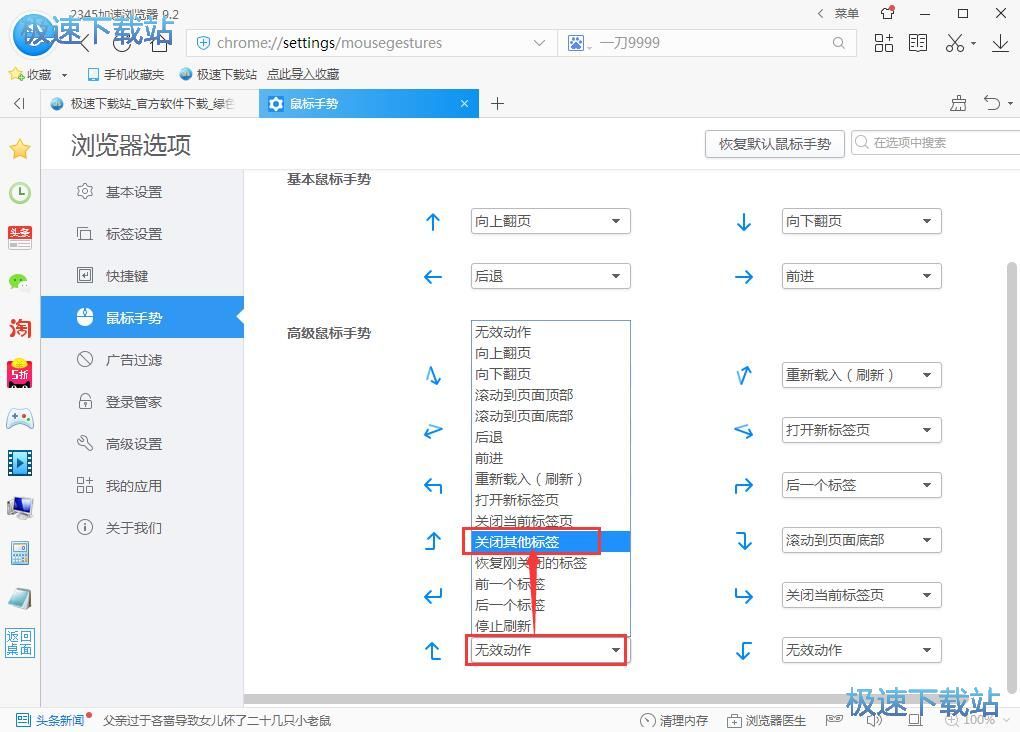Open 头条新闻 in status bar
1020x732 pixels.
[51, 720]
